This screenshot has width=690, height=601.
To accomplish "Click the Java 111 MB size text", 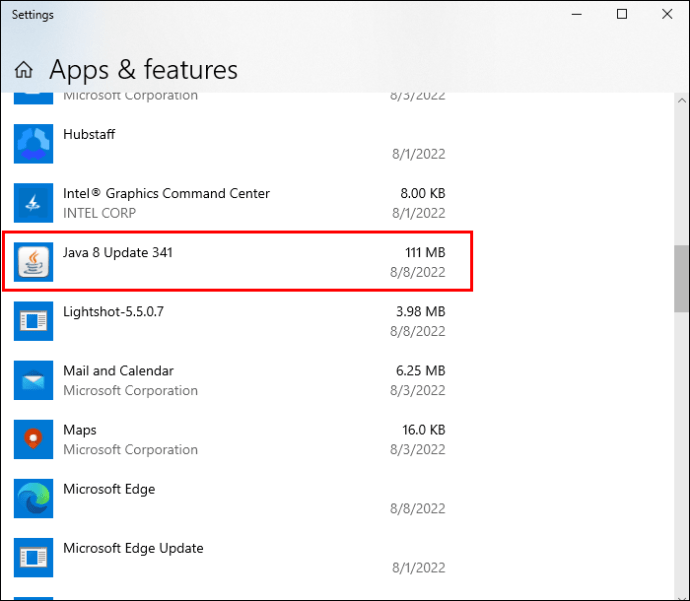I will pos(423,253).
